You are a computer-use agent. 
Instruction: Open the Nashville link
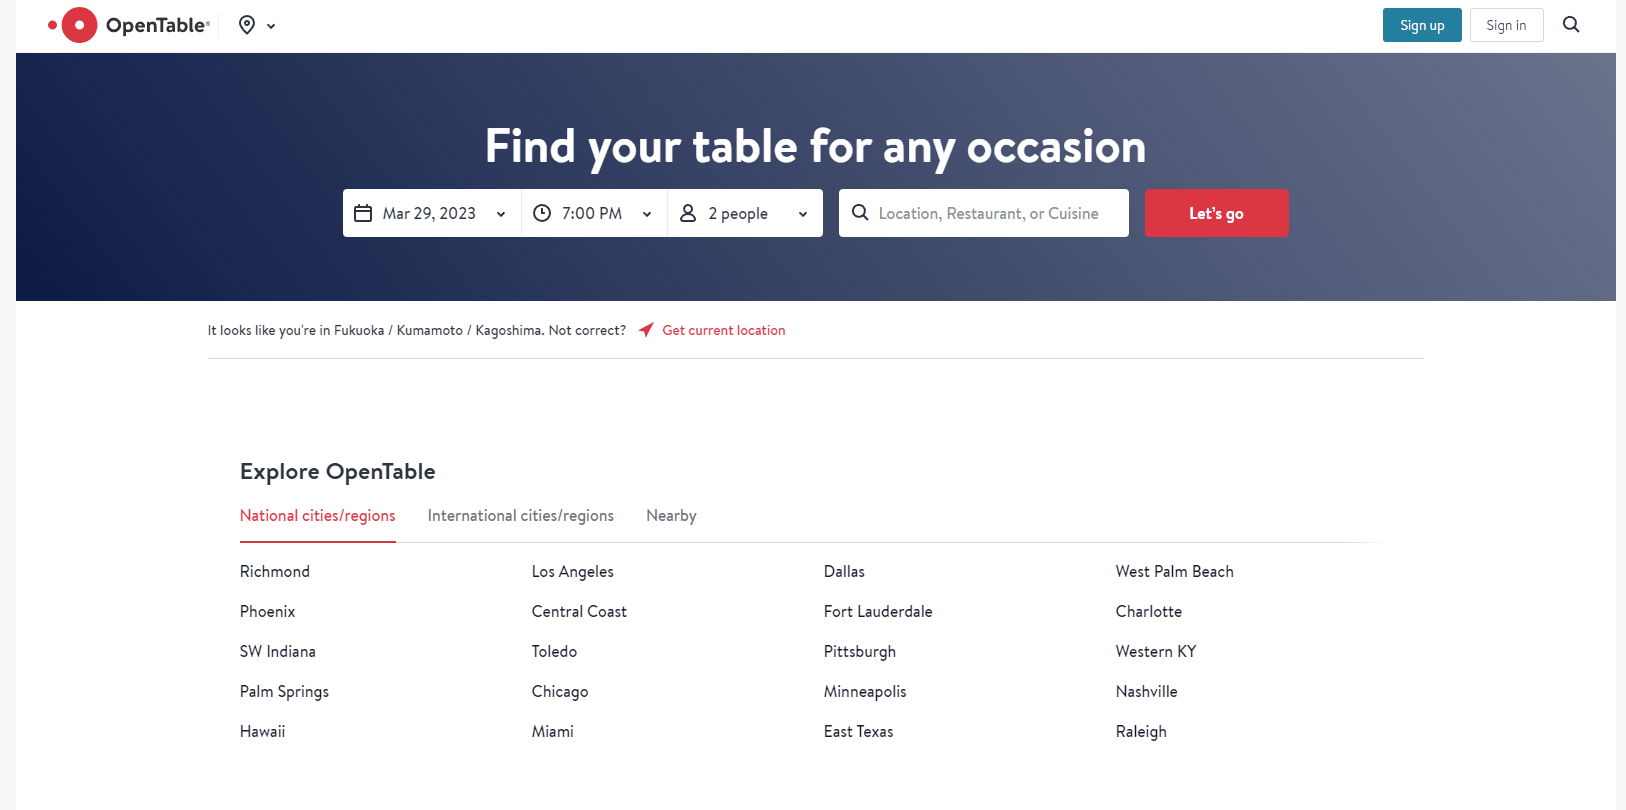tap(1147, 691)
